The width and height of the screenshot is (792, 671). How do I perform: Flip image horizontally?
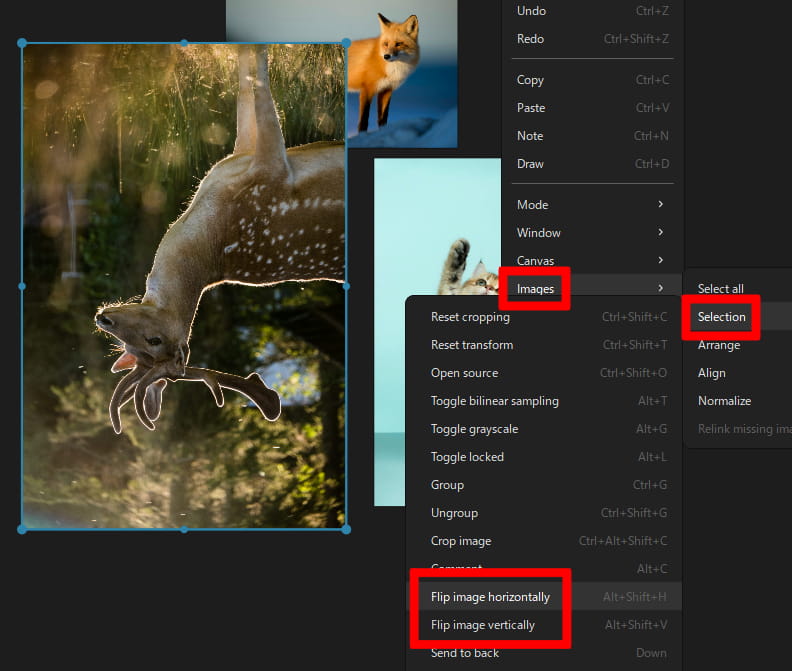point(490,597)
